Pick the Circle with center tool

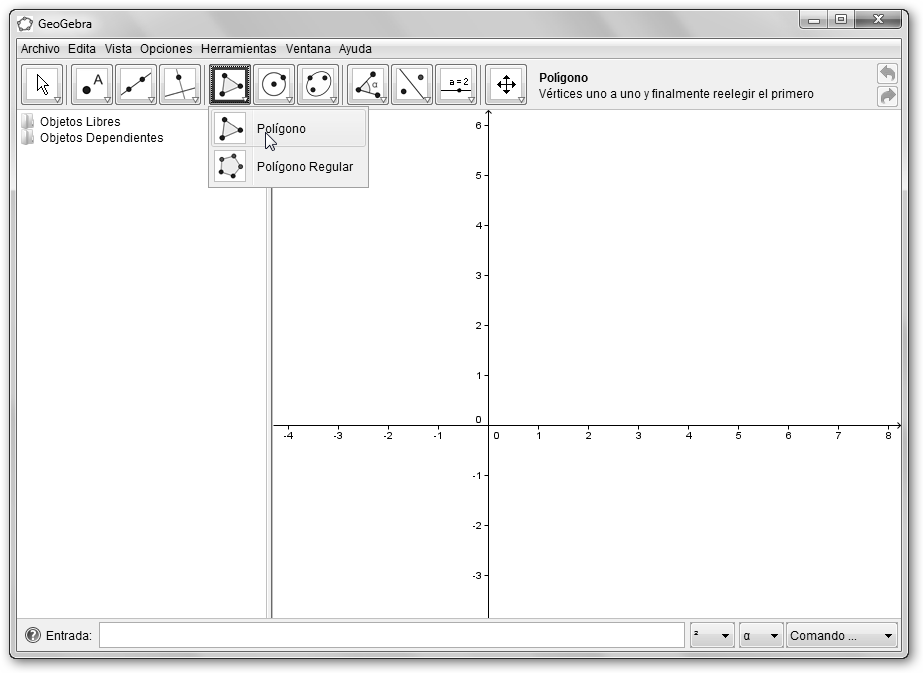click(x=274, y=85)
